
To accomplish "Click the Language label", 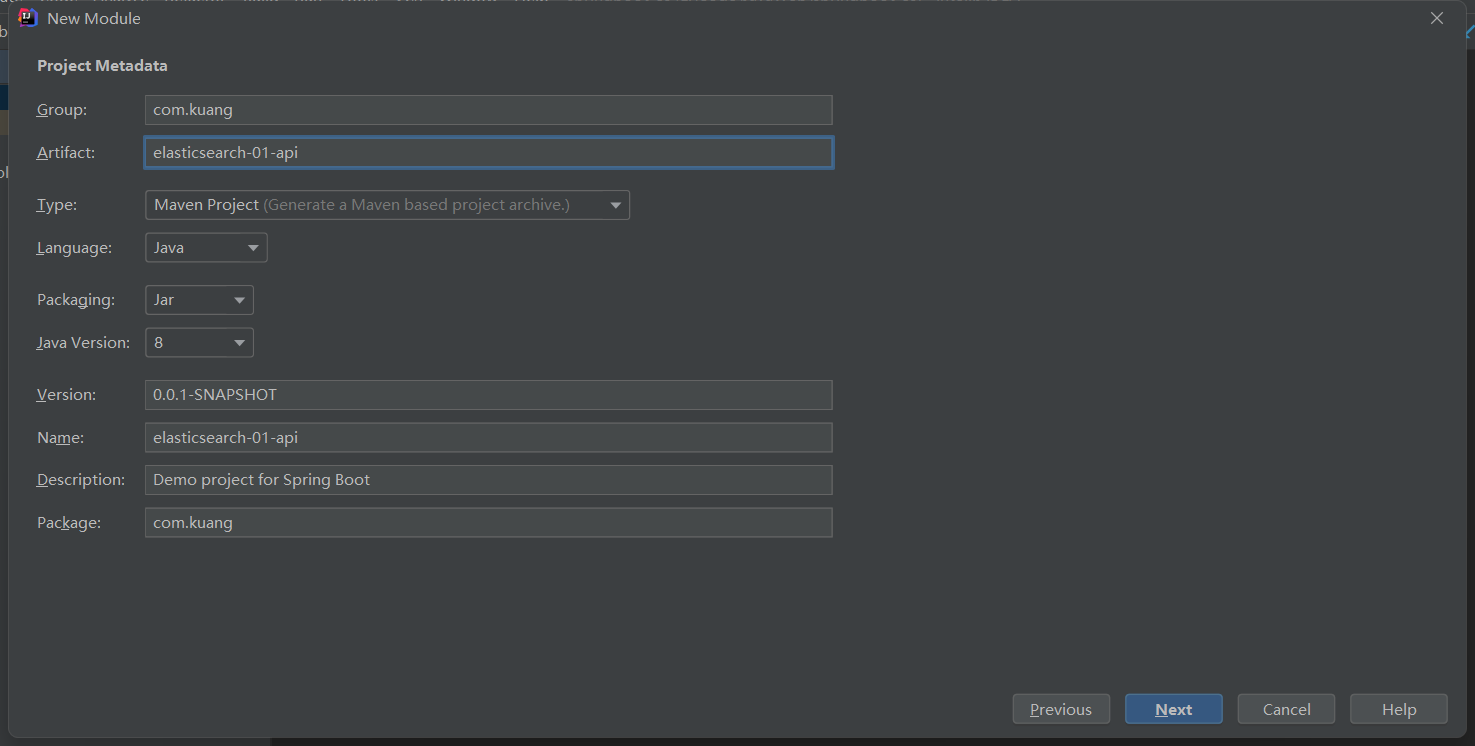I will tap(75, 247).
